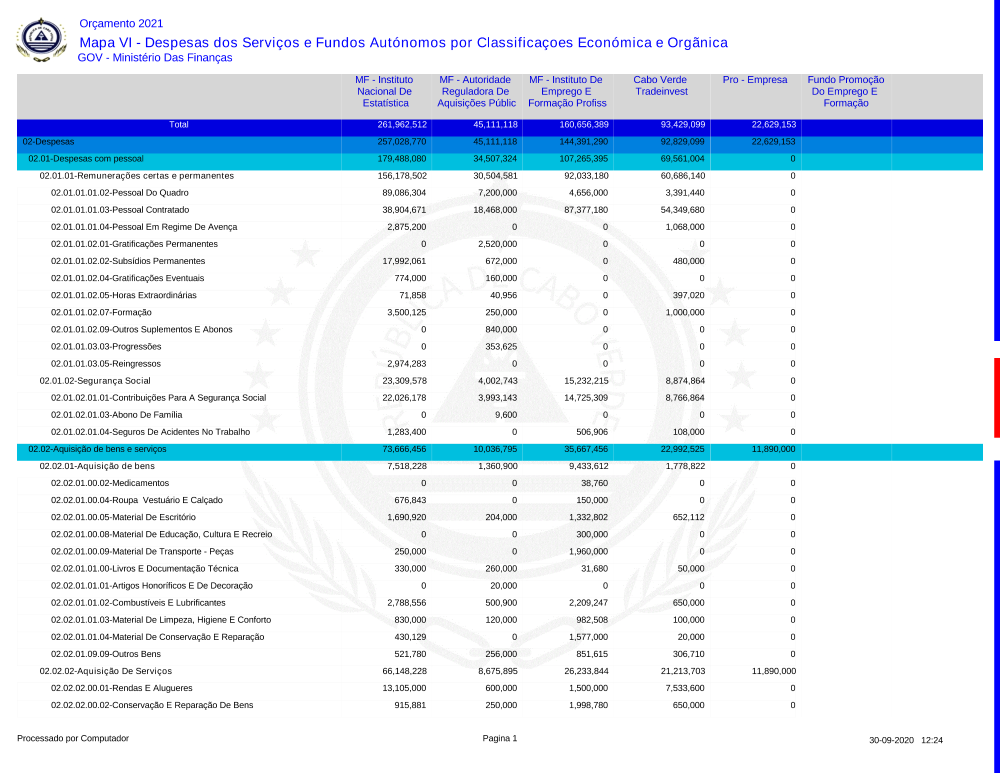Screen dimensions: 1000x773
Task: Click the 'Fundo Promoção Do Emprego E Formação' header
Action: coord(845,91)
